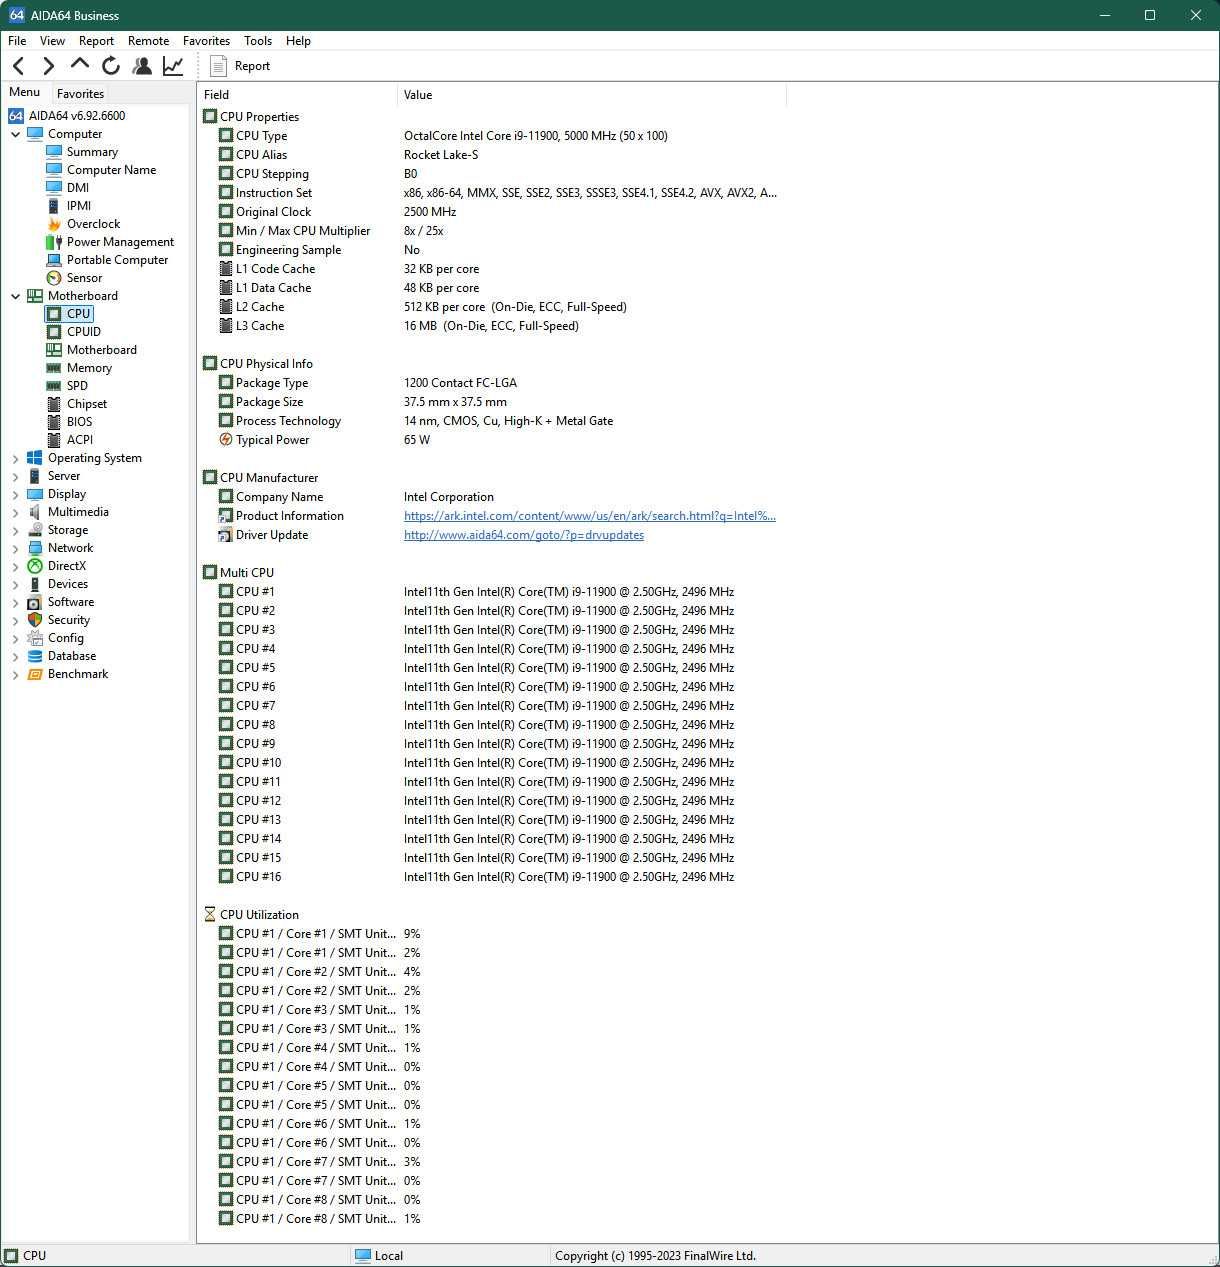Collapse the Computer tree node
This screenshot has height=1267, width=1220.
point(15,134)
